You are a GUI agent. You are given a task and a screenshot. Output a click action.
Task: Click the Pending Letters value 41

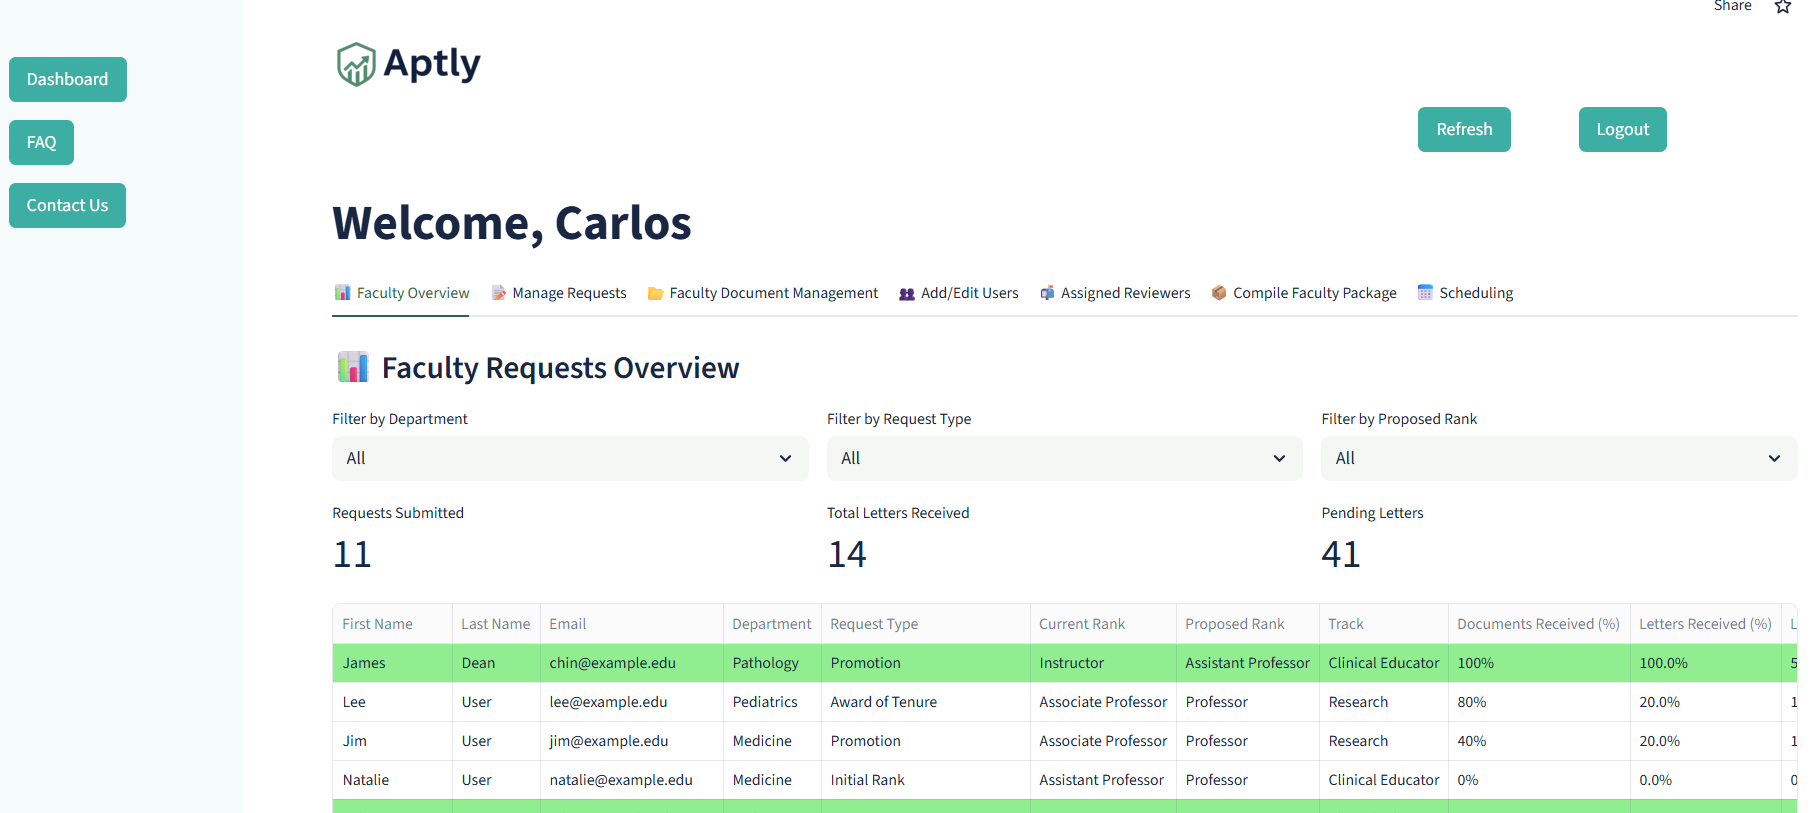pos(1341,554)
